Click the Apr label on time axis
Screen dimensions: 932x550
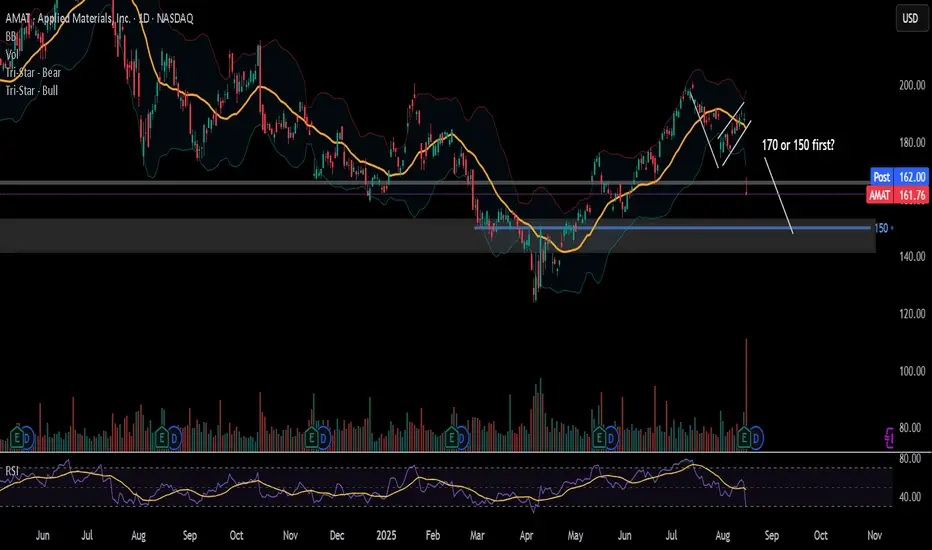[x=526, y=536]
